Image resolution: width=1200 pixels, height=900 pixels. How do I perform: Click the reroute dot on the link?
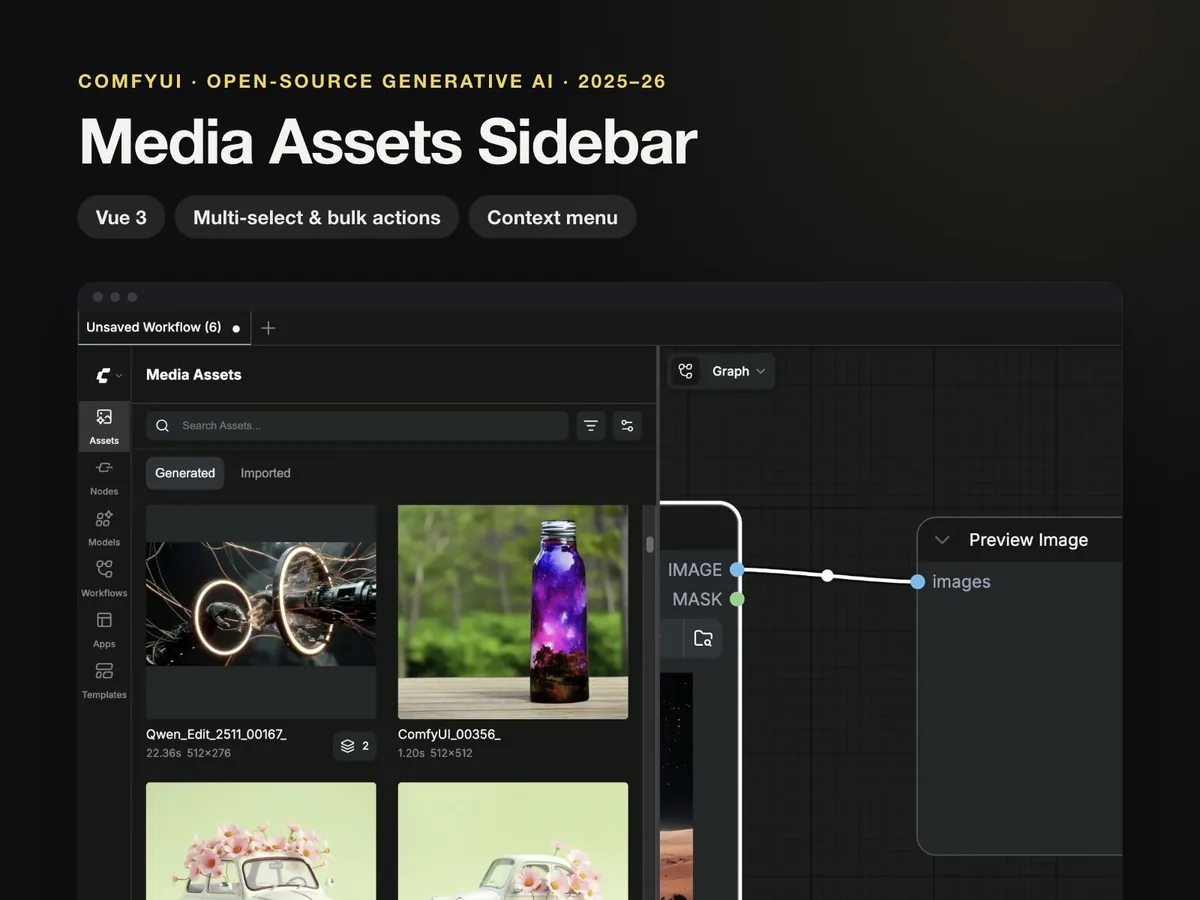(827, 575)
